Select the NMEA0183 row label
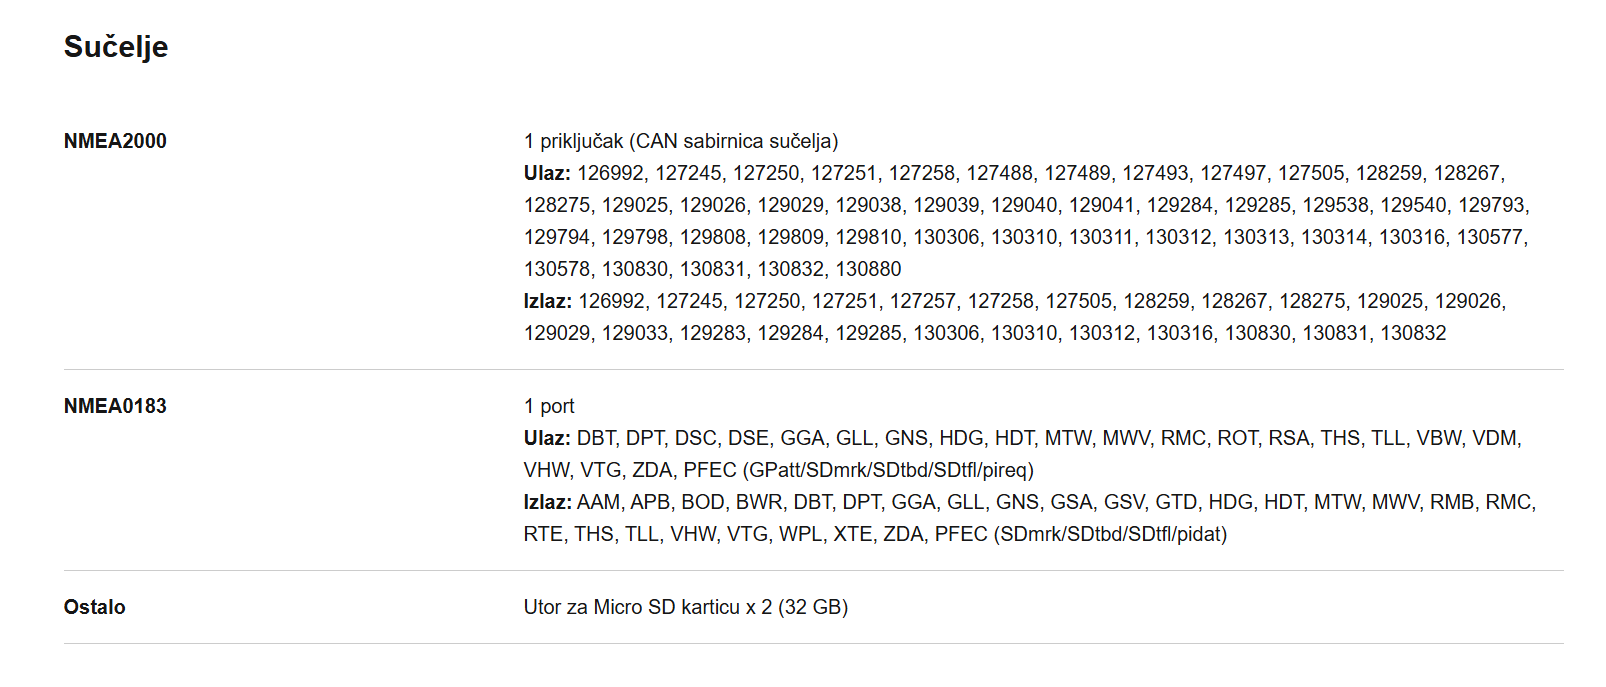The height and width of the screenshot is (687, 1606). [115, 406]
